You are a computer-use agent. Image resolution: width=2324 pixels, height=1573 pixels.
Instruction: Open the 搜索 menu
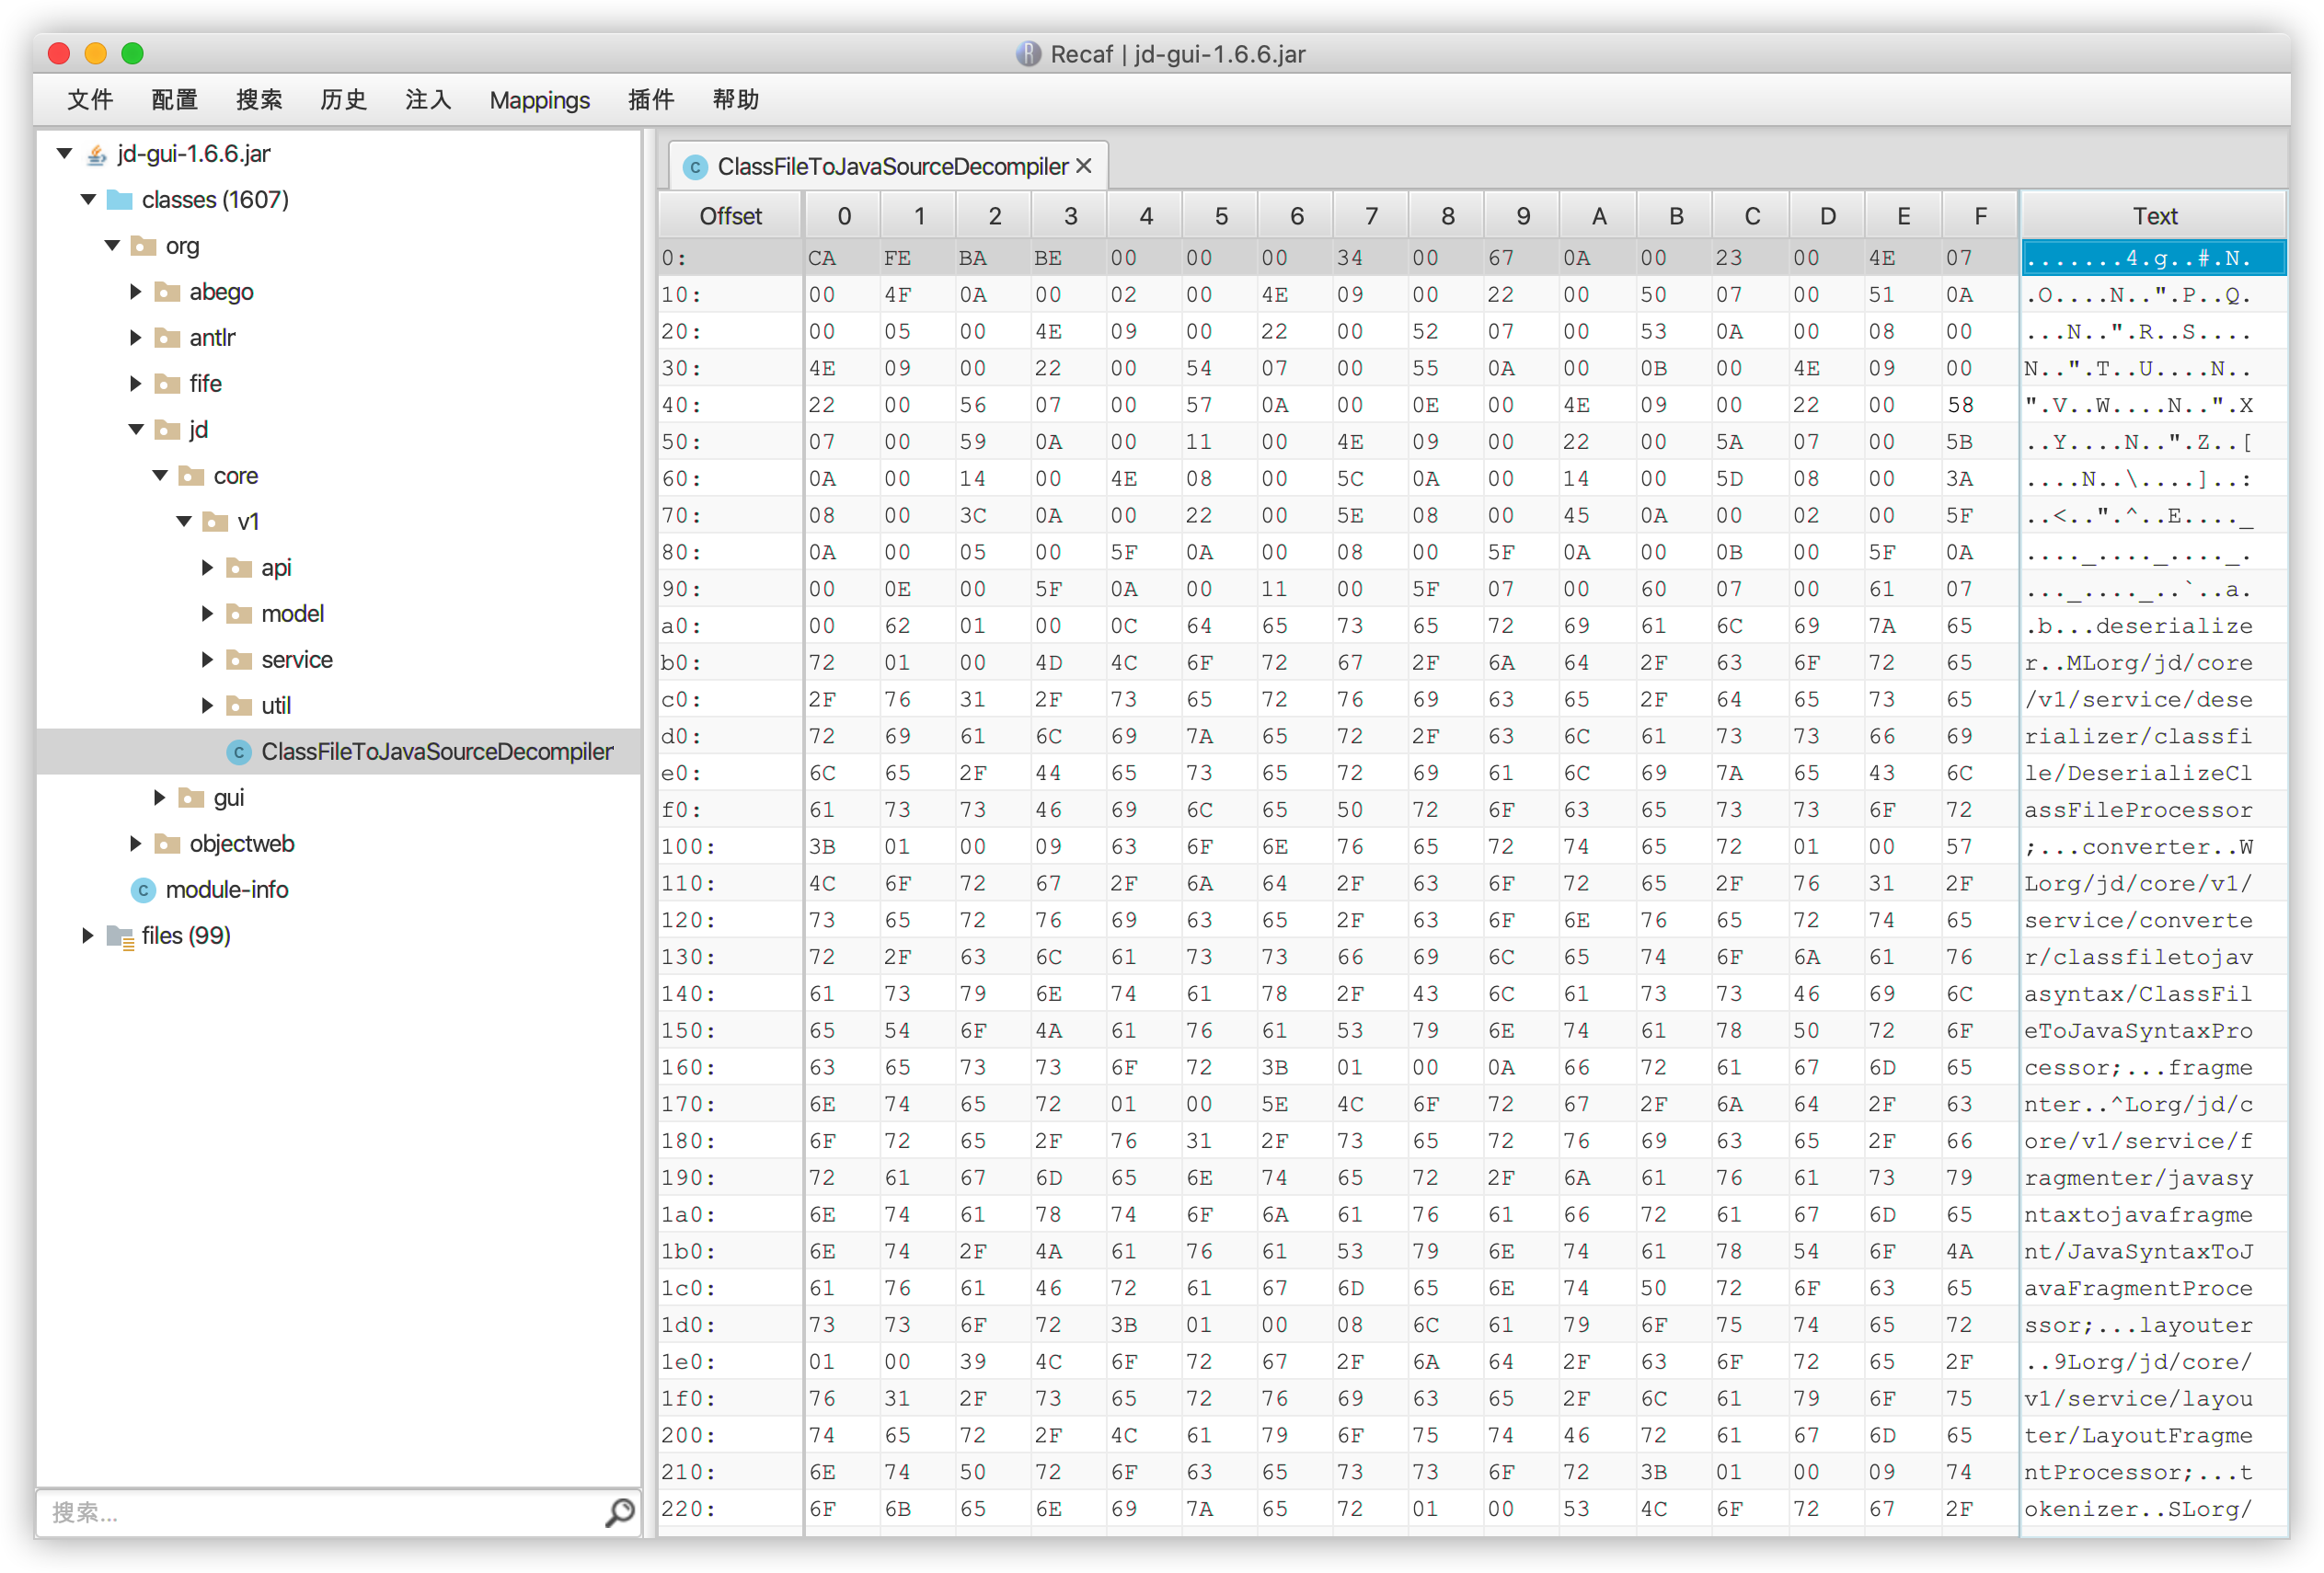tap(258, 100)
